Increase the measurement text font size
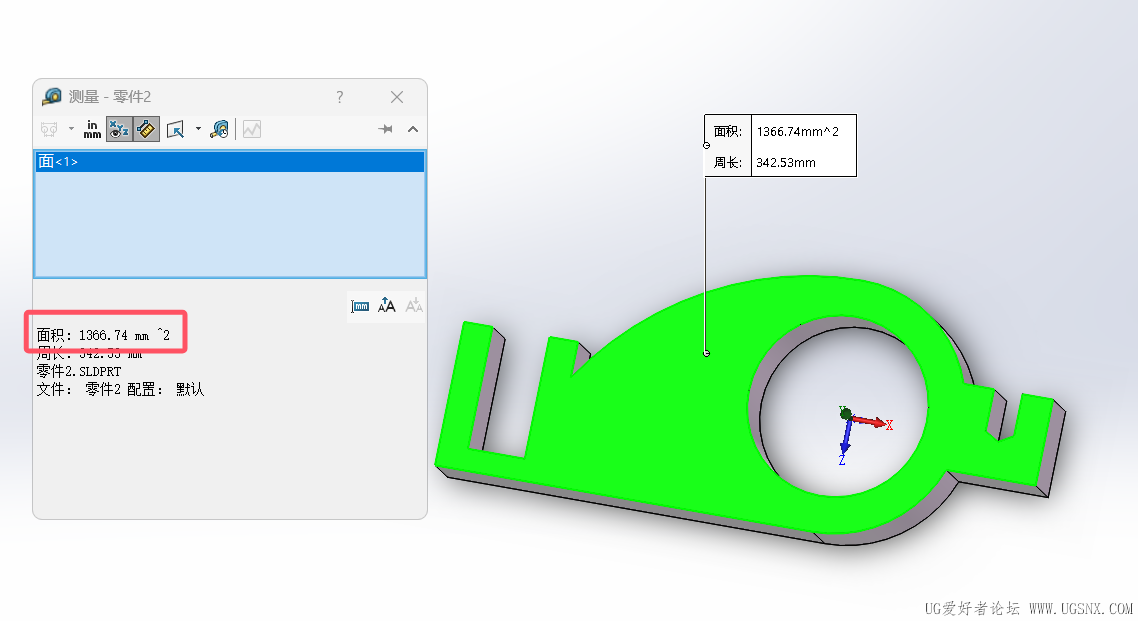 pos(387,306)
